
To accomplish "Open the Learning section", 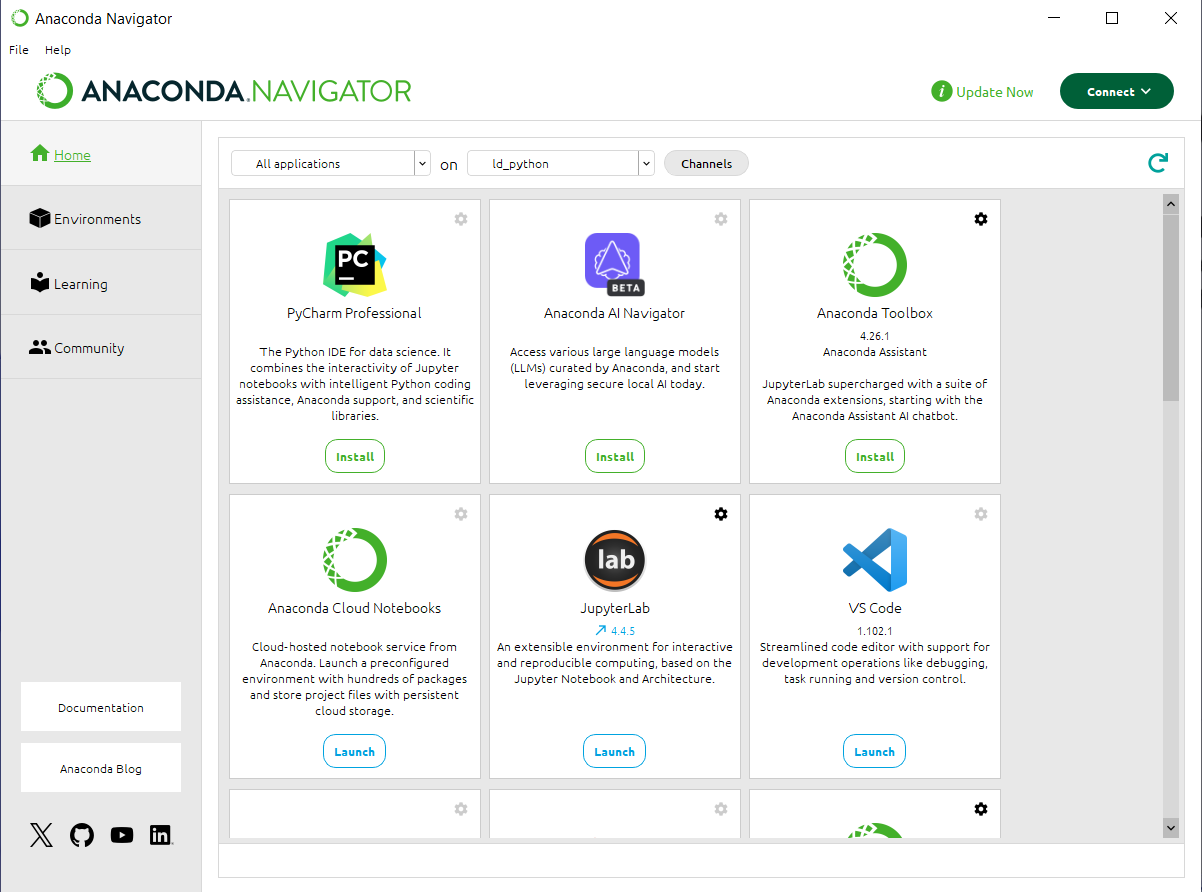I will tap(80, 283).
